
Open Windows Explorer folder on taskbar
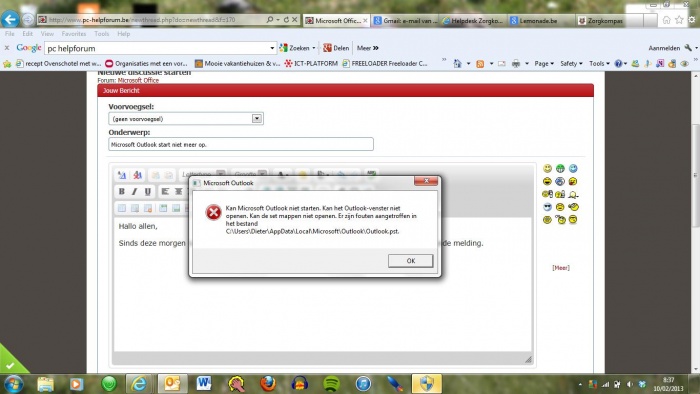pyautogui.click(x=45, y=384)
